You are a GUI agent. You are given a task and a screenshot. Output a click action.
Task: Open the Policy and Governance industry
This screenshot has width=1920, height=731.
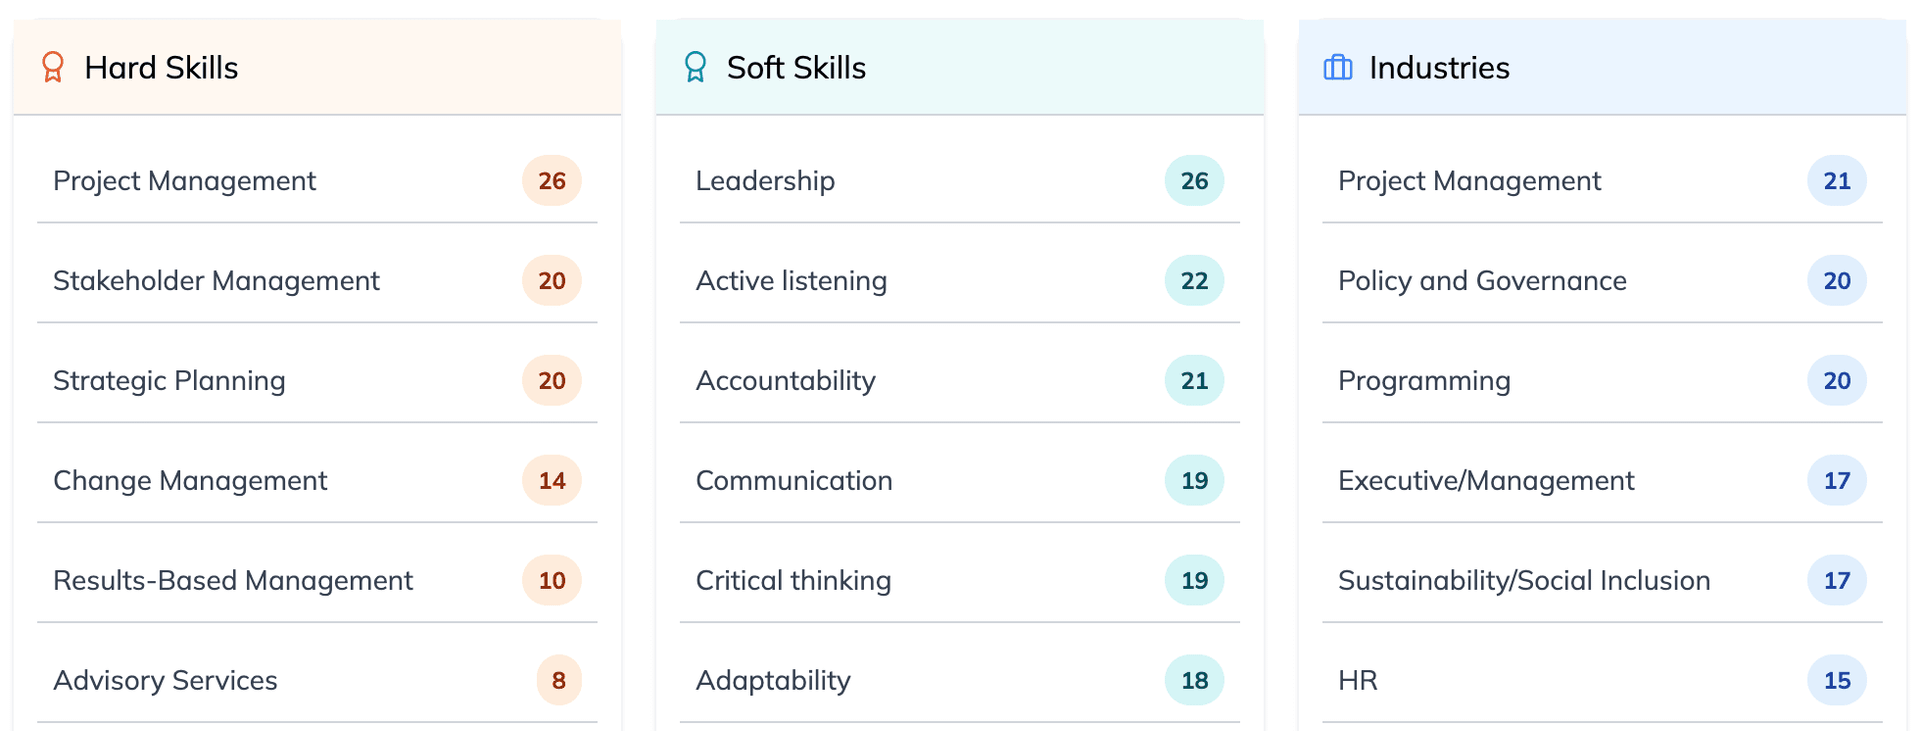[x=1481, y=281]
